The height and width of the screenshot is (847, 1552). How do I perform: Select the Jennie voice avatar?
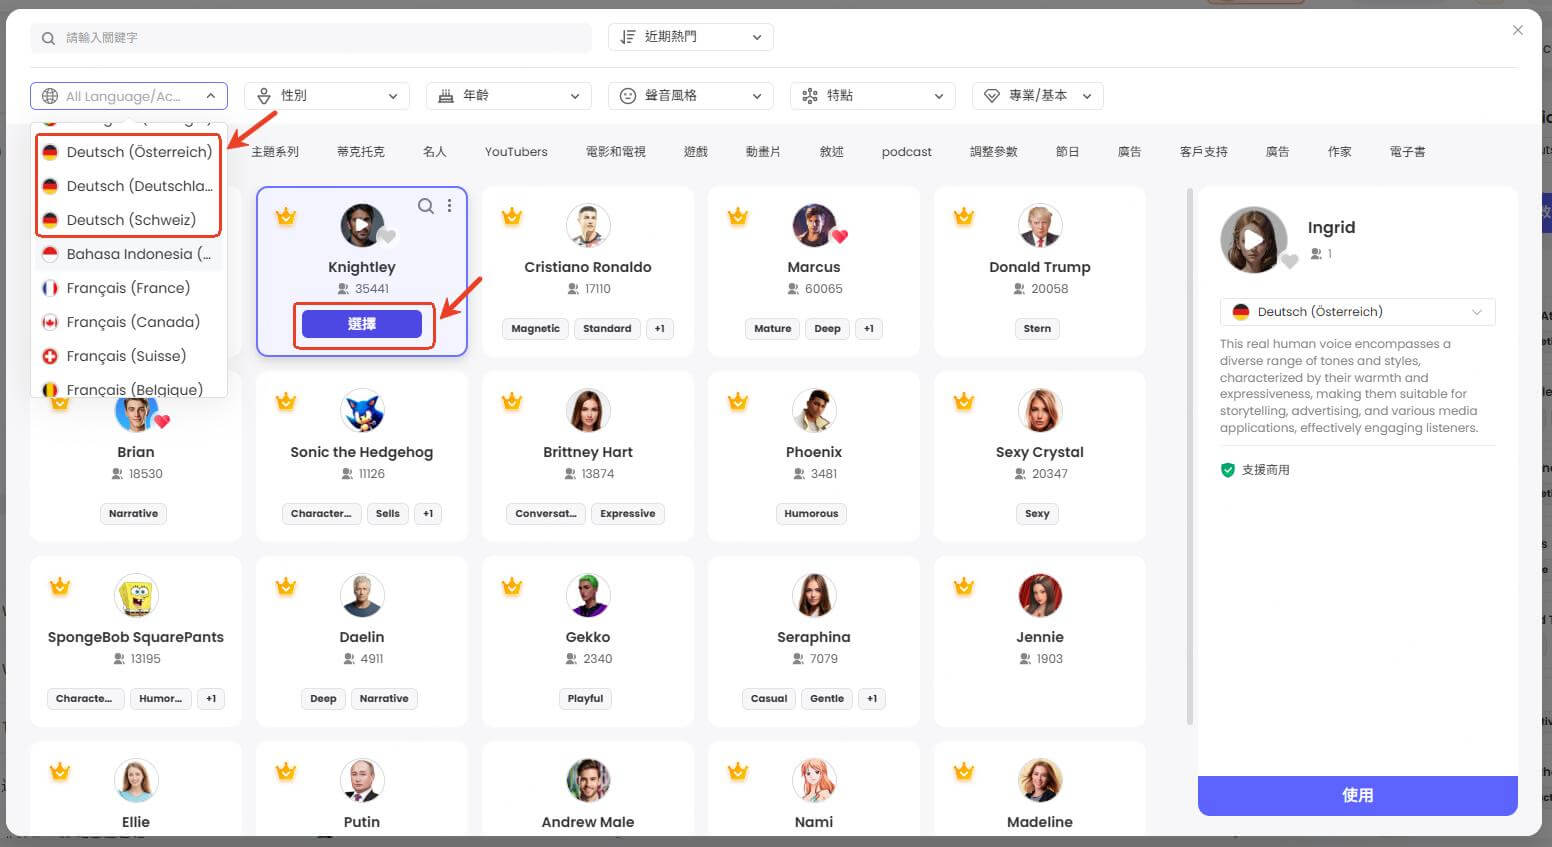point(1040,595)
